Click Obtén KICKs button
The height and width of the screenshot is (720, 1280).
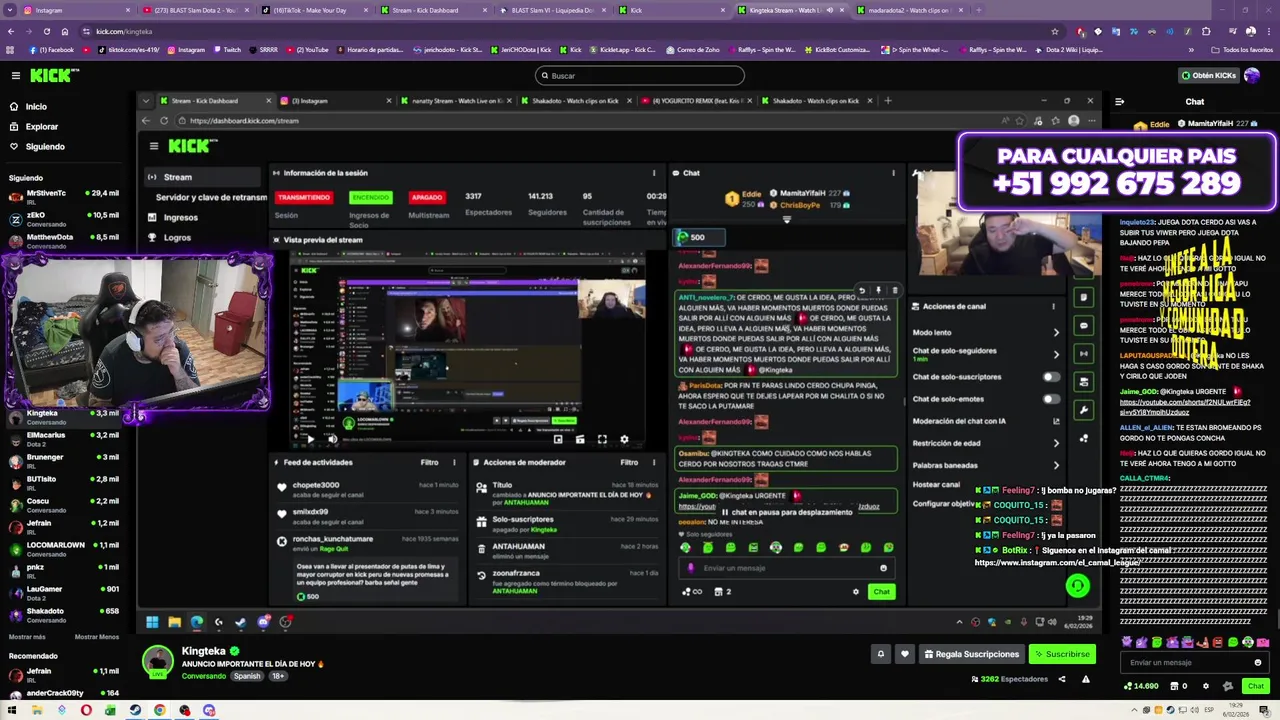1208,76
